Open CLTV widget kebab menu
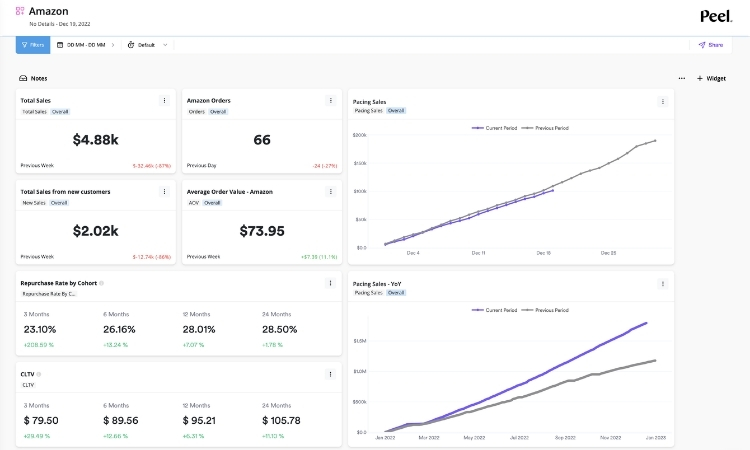The image size is (750, 450). [x=330, y=374]
